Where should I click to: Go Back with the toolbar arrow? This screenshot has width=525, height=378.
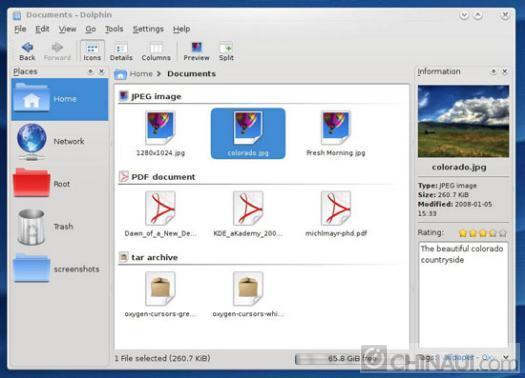(27, 51)
